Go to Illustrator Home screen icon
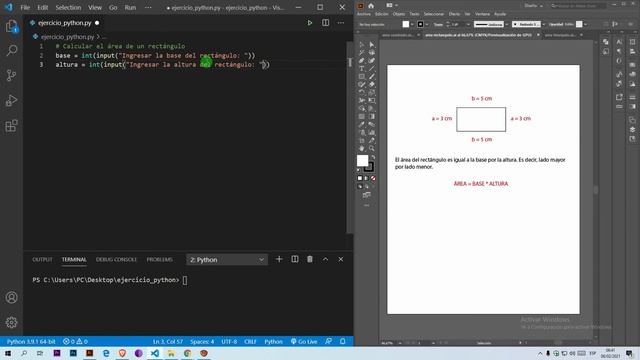The height and width of the screenshot is (360, 640). (x=371, y=6)
